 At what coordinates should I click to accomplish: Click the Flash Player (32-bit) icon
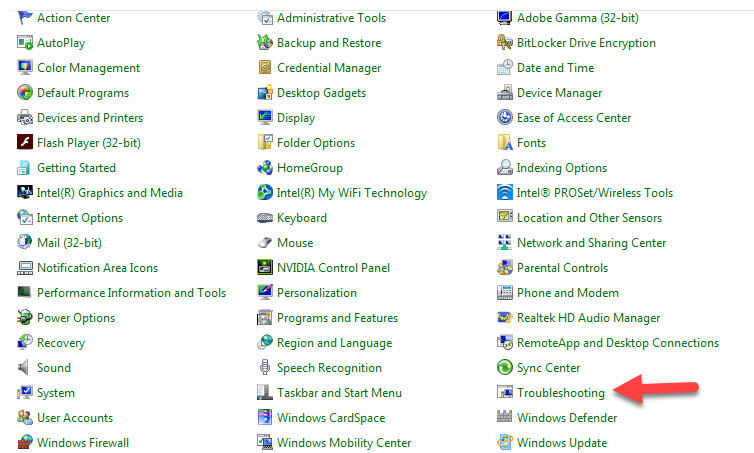click(25, 143)
